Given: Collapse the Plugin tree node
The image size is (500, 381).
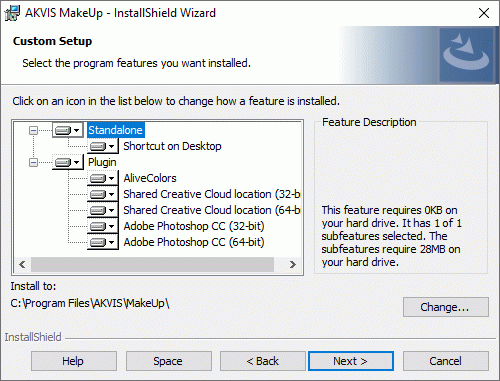Looking at the screenshot, I should (33, 162).
